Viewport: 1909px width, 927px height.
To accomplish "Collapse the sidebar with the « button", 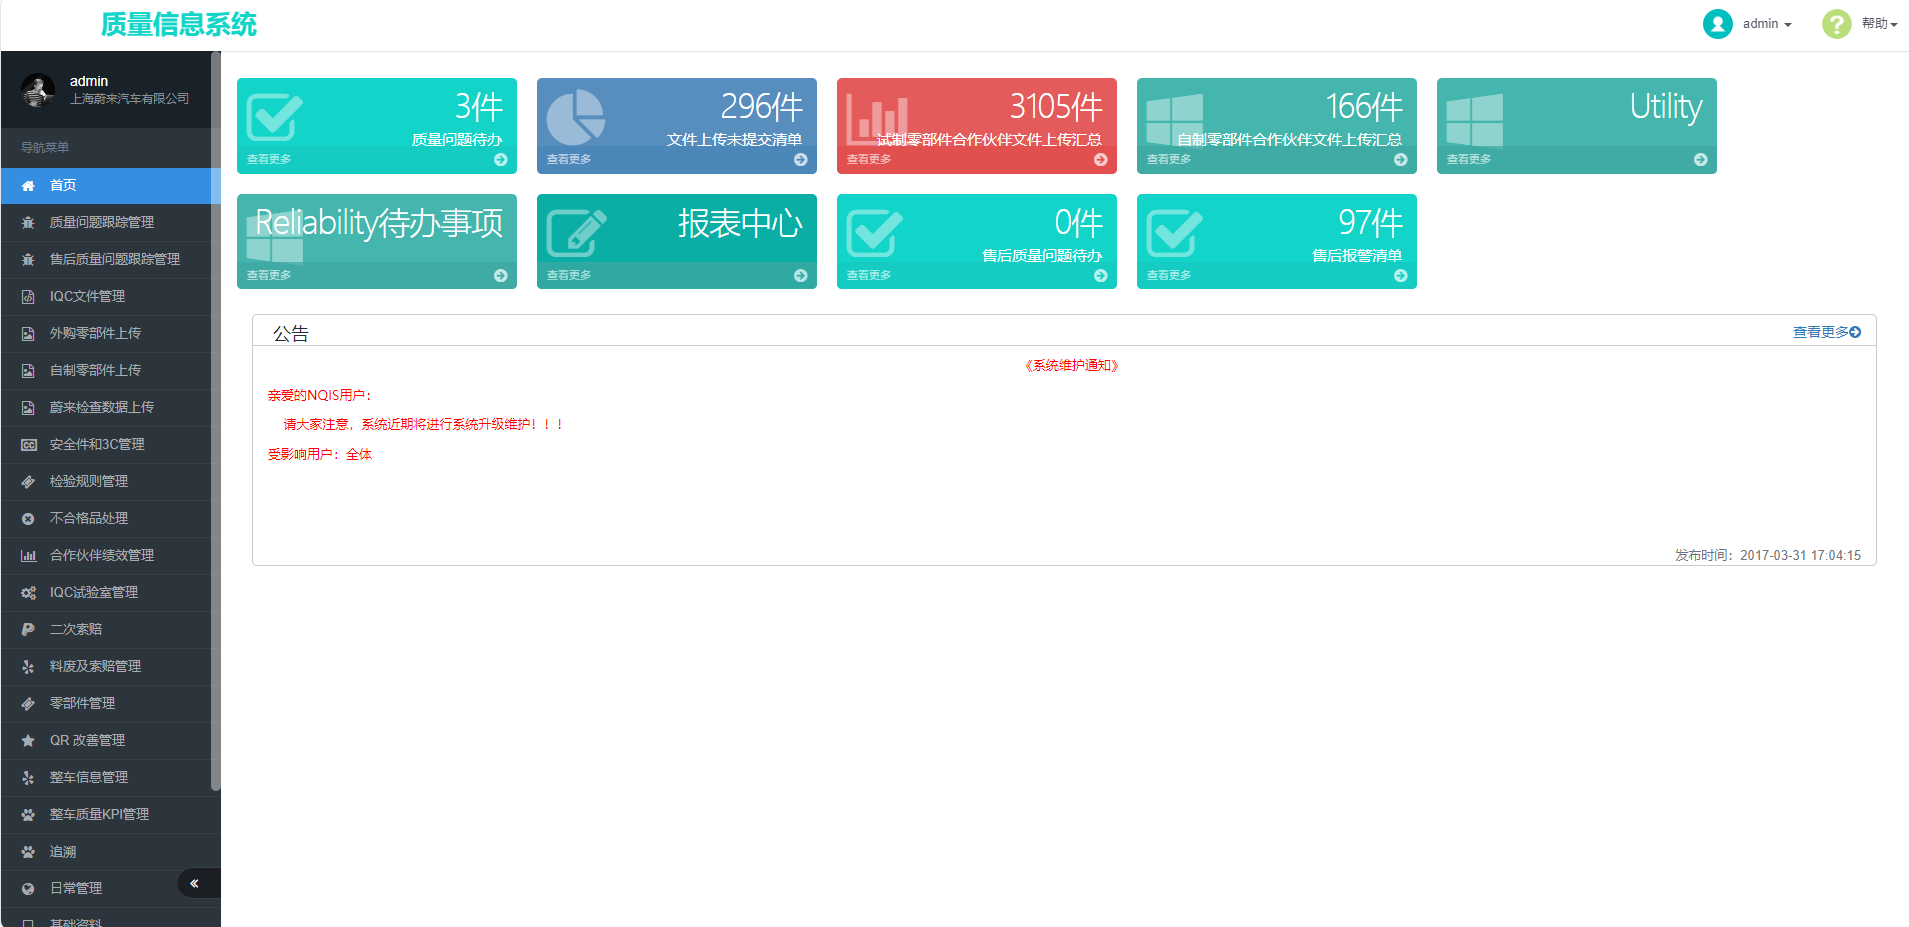I will (x=196, y=883).
